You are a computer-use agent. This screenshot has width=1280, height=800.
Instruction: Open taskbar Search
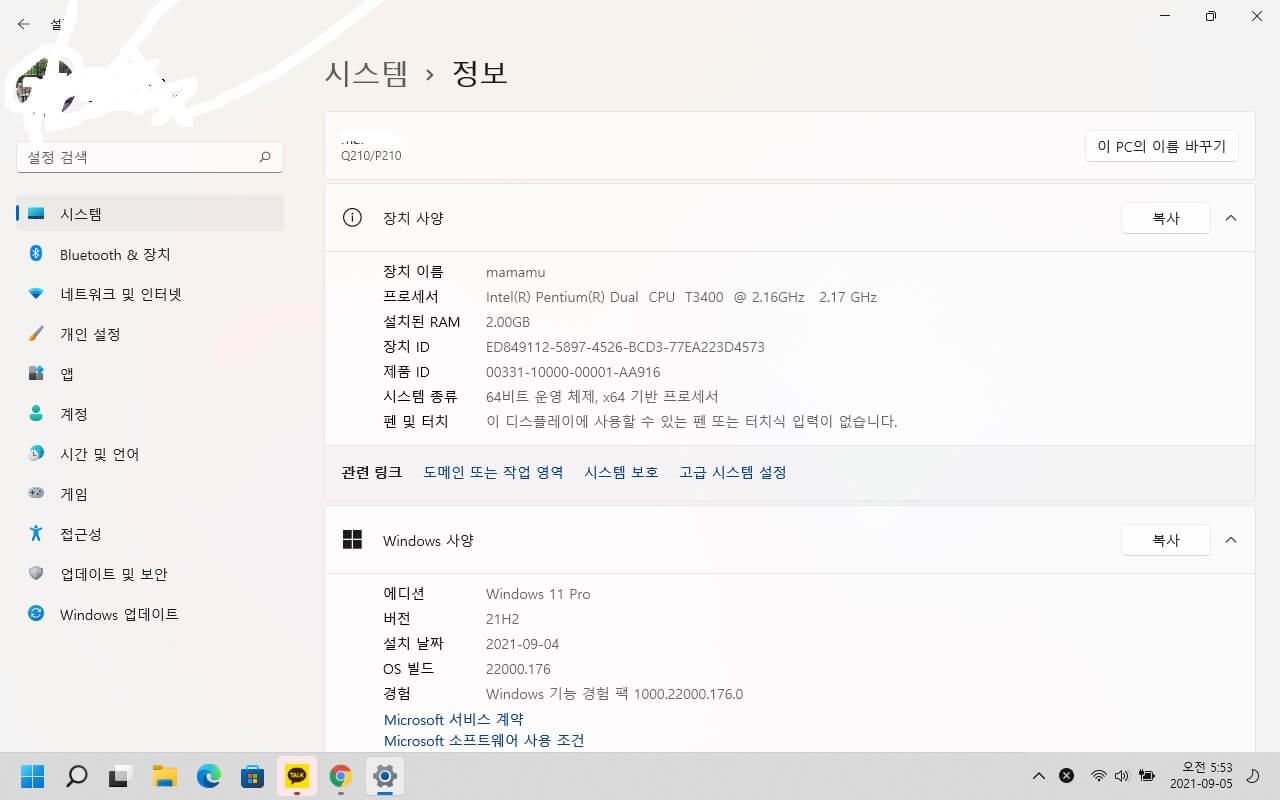click(77, 775)
